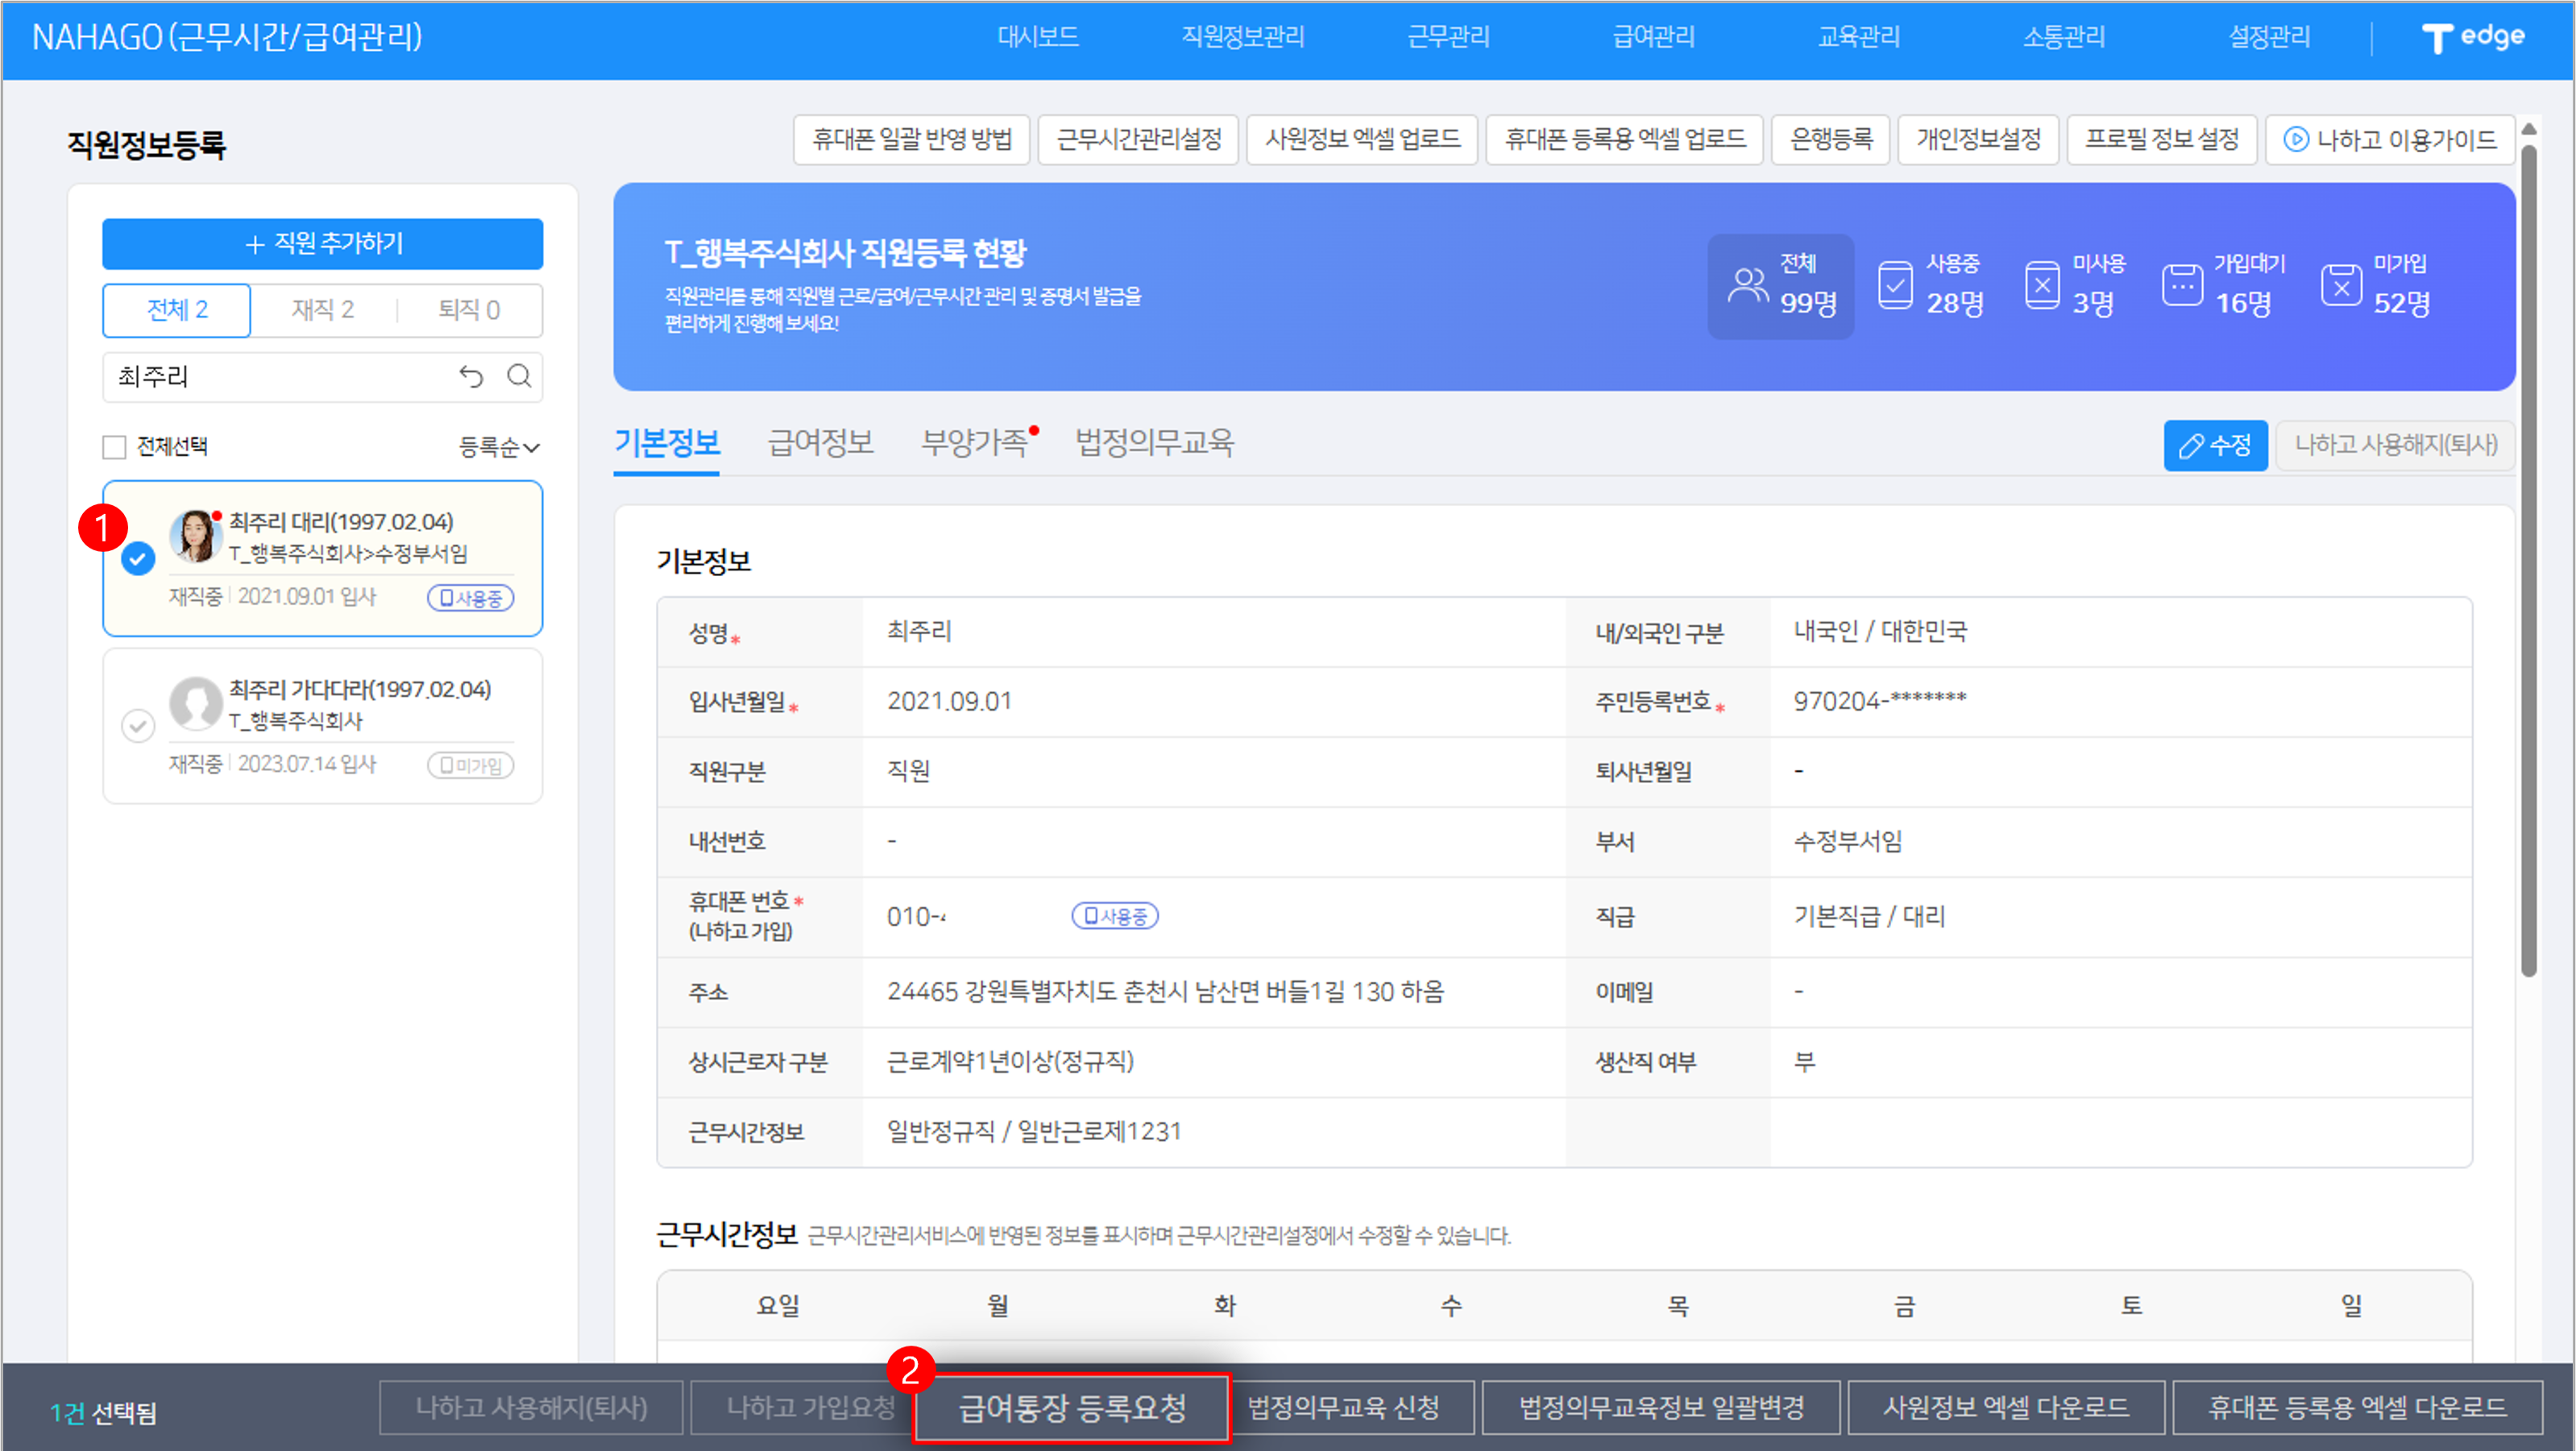Click the scrollbar up arrow

pyautogui.click(x=2529, y=129)
